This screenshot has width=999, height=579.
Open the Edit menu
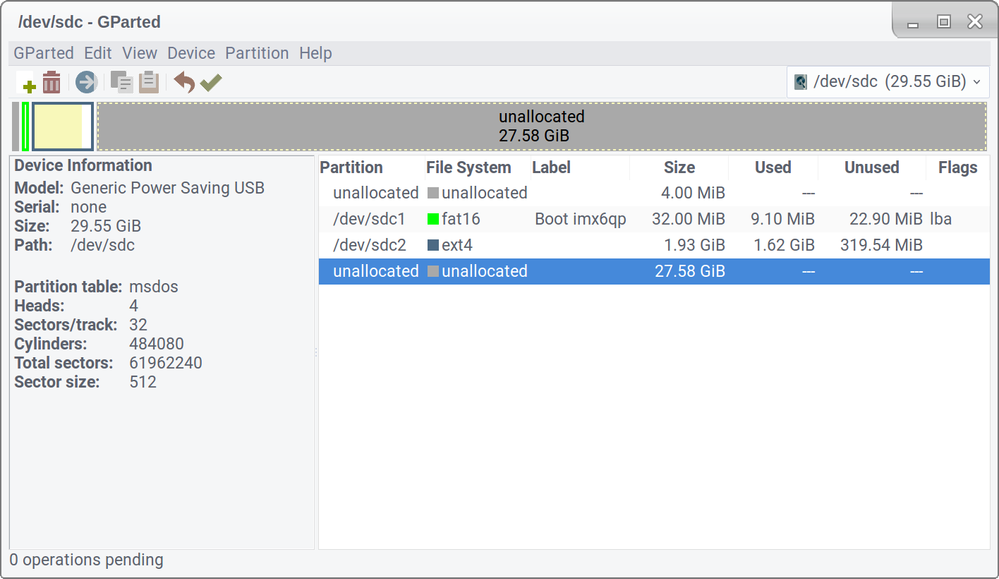pyautogui.click(x=98, y=53)
